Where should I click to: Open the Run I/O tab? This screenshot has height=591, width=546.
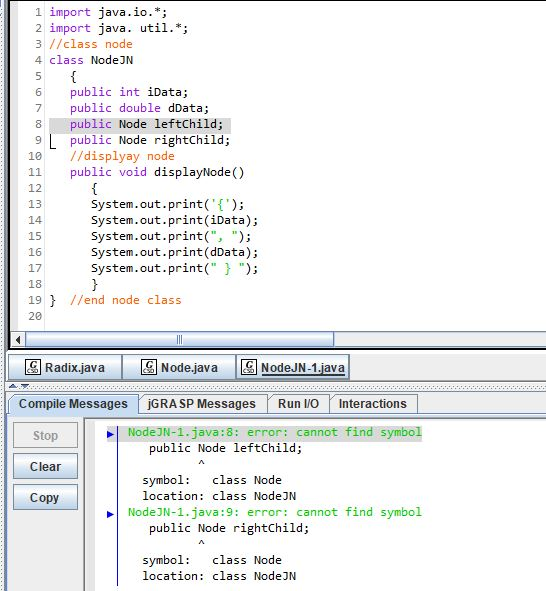[x=298, y=404]
